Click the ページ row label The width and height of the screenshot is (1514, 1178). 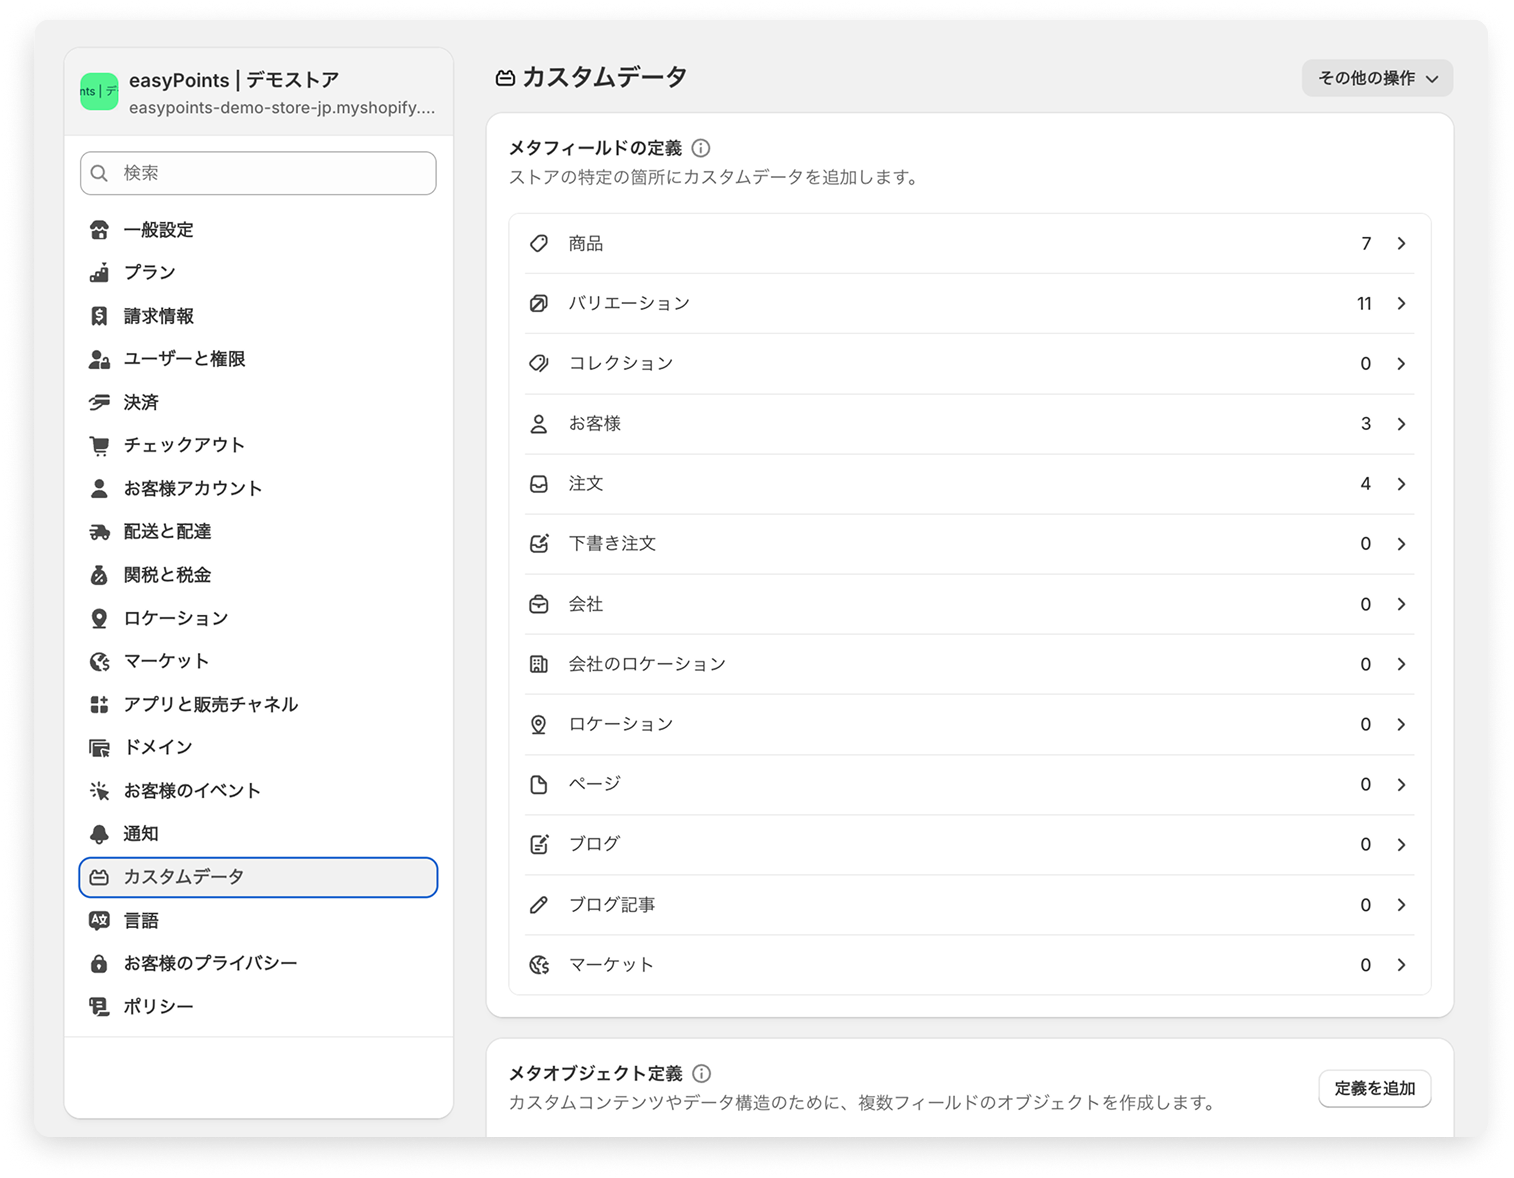pyautogui.click(x=595, y=784)
